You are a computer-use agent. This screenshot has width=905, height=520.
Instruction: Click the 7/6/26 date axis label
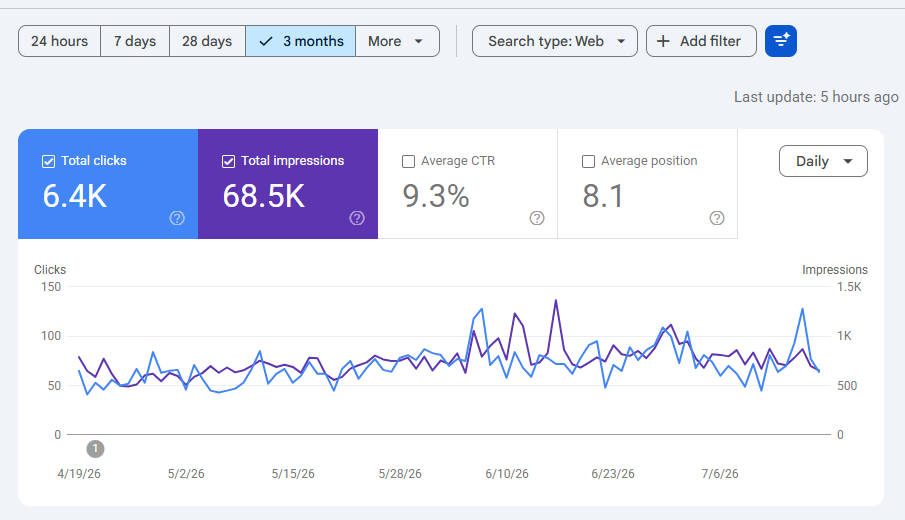pos(720,474)
